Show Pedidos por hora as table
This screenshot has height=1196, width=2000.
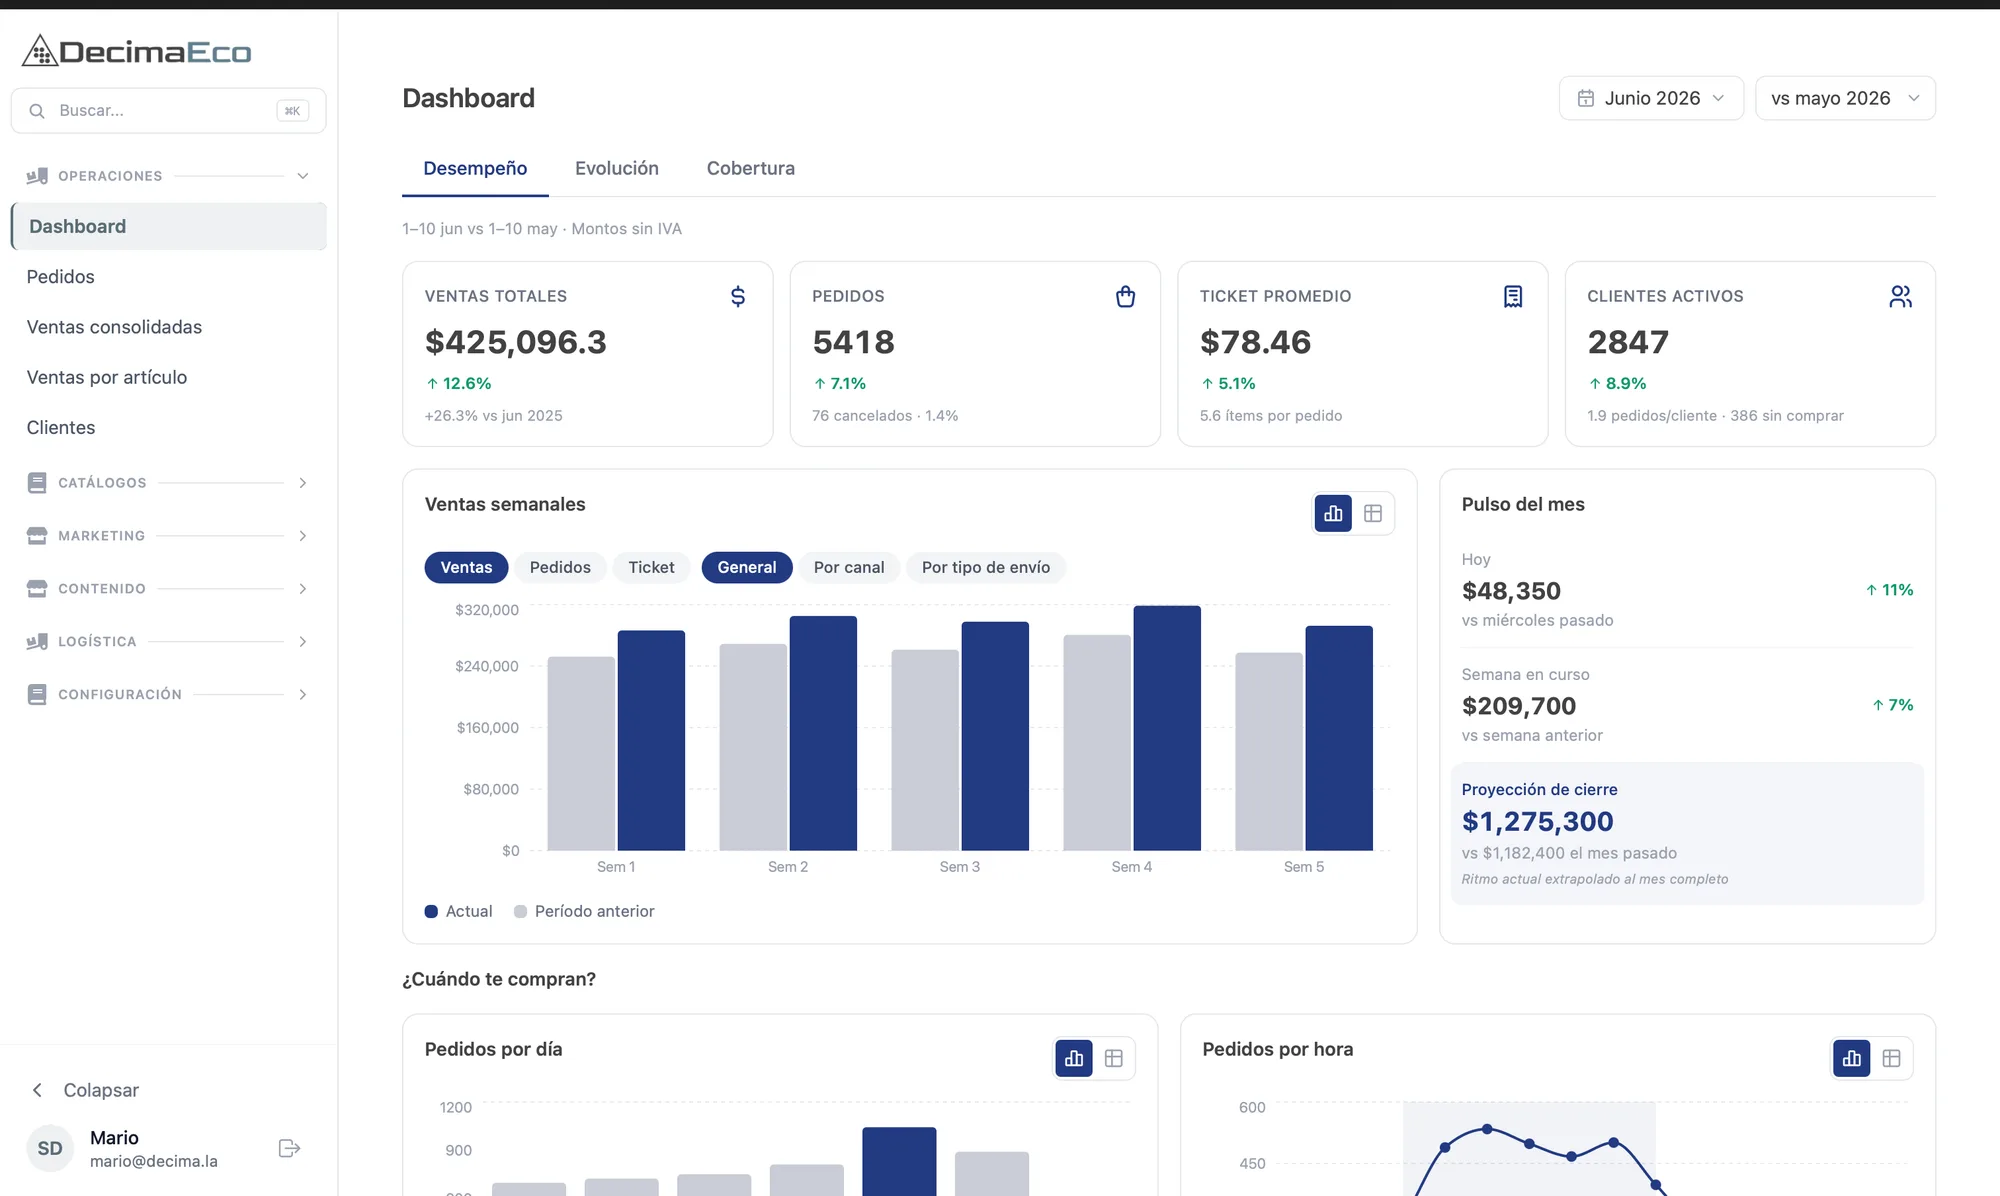(1891, 1058)
